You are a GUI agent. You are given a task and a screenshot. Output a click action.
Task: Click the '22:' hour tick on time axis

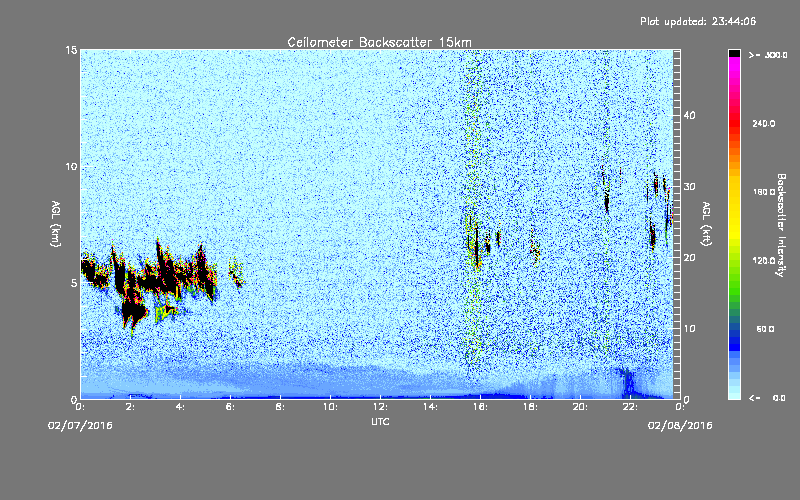630,407
